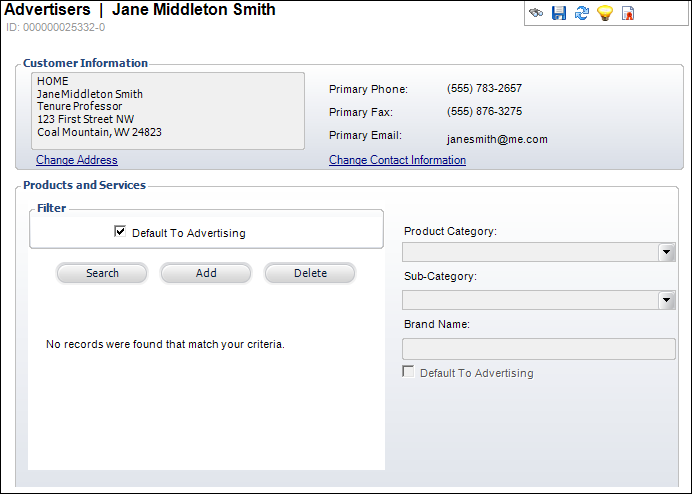Click the light bulb help icon
The image size is (692, 494).
tap(605, 13)
